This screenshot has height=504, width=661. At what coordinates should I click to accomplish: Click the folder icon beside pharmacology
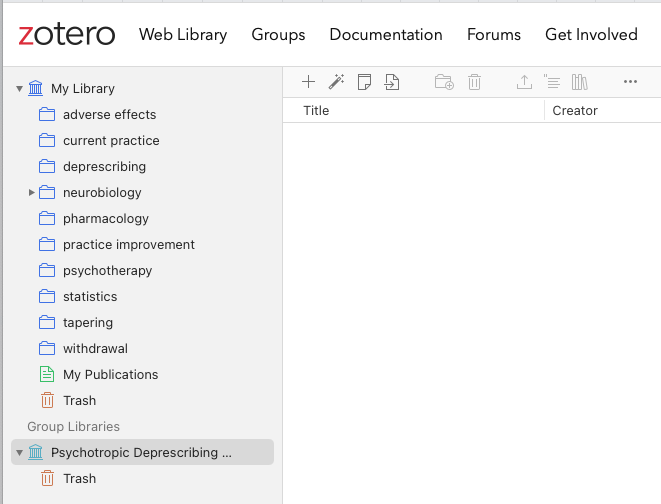[x=47, y=219]
